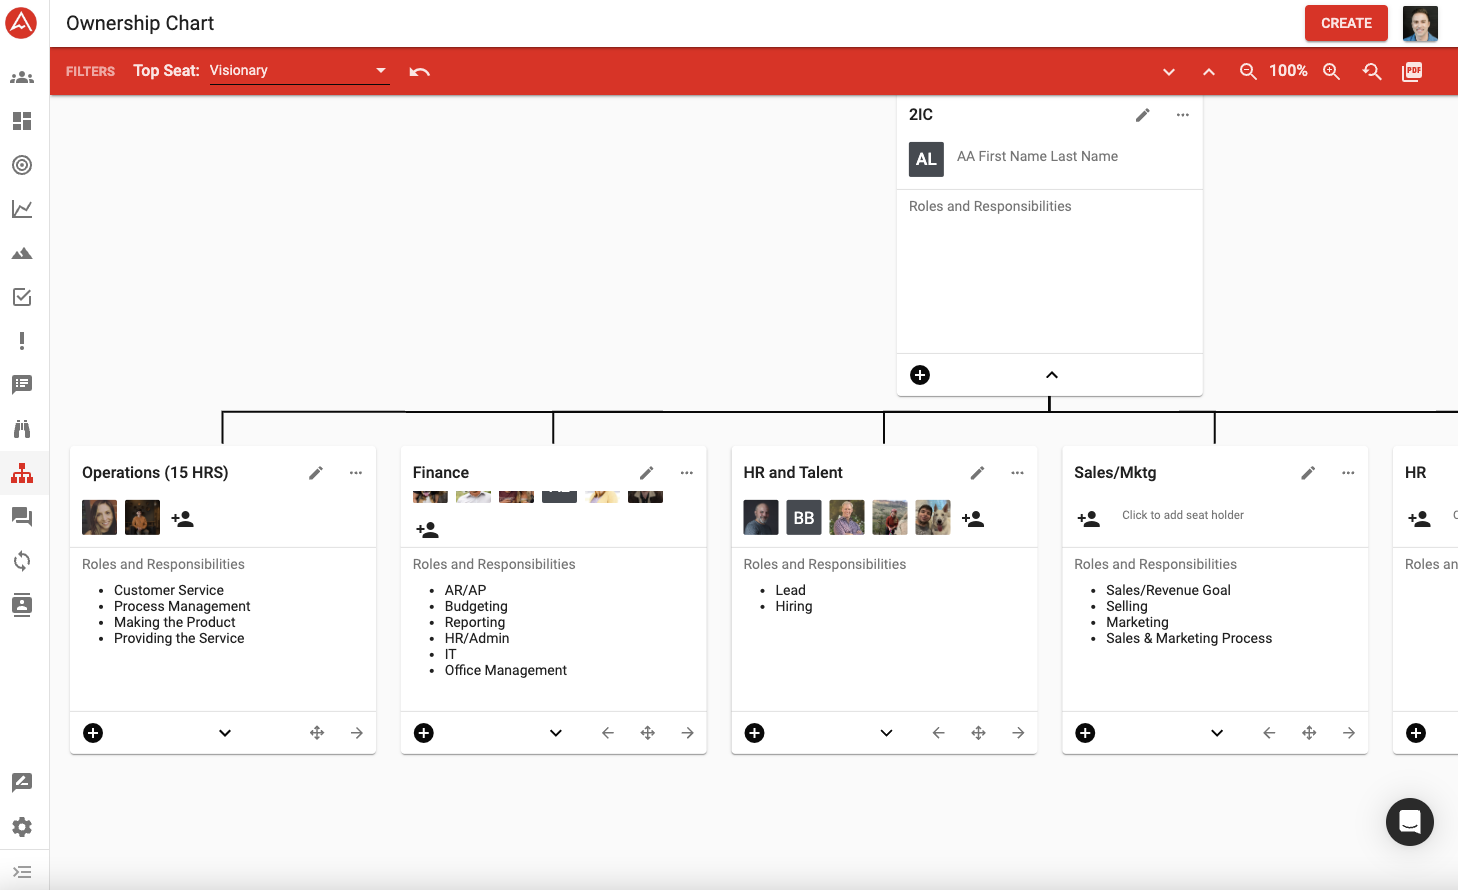Expand all seats with toolbar down chevron

[x=1168, y=72]
